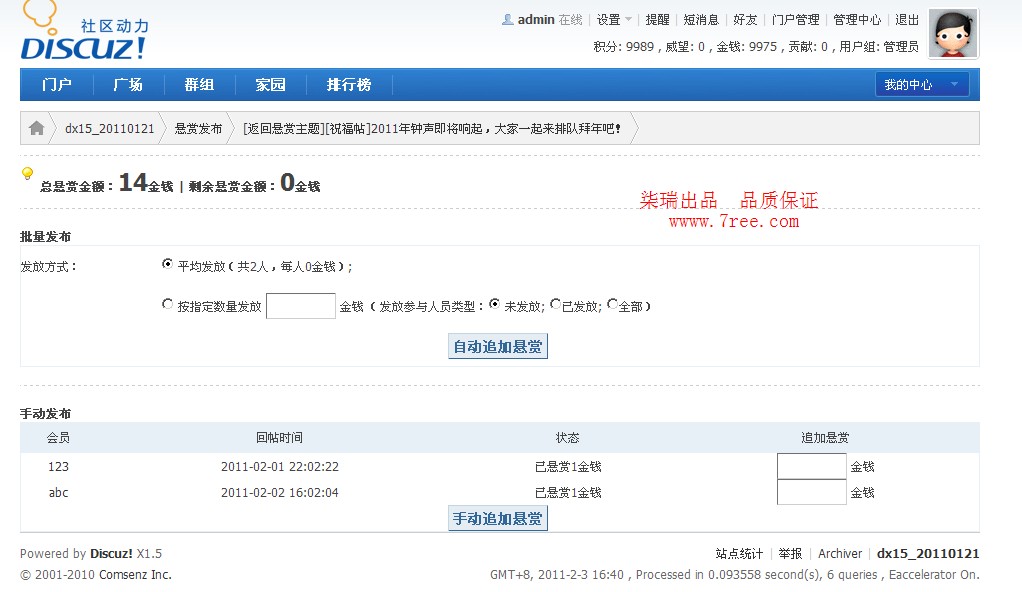The height and width of the screenshot is (592, 1022).
Task: Choose the 未发放 participant type radio
Action: [495, 304]
